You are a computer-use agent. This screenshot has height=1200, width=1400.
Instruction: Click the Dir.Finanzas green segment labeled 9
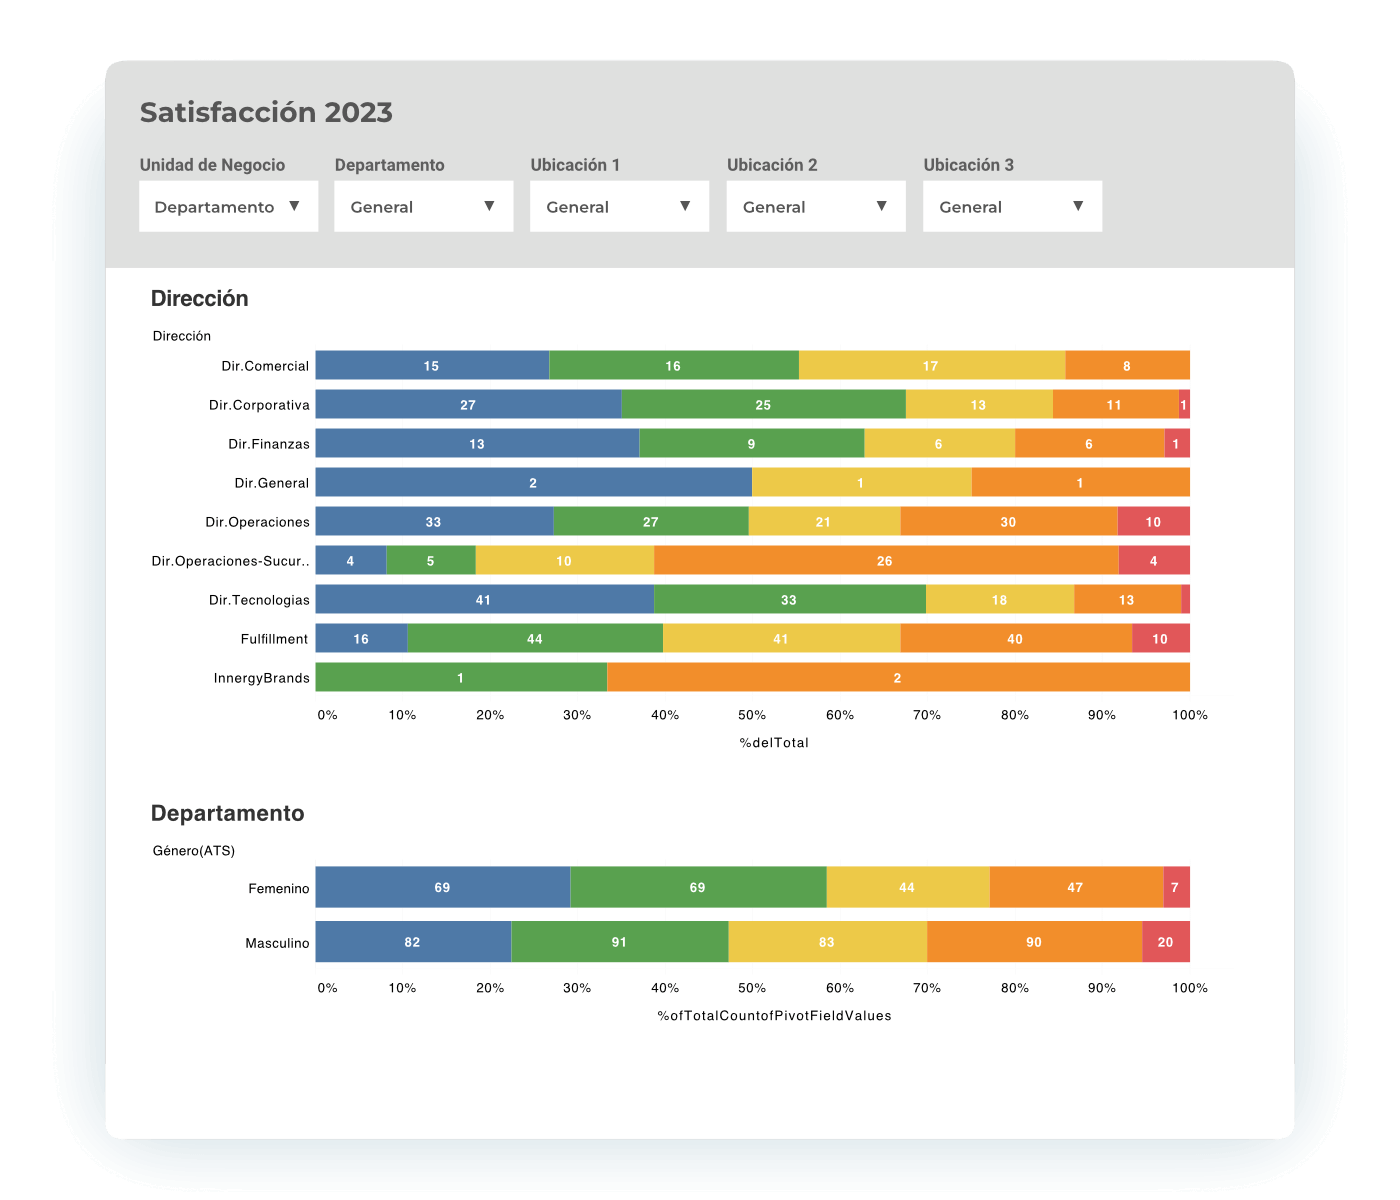[x=752, y=443]
